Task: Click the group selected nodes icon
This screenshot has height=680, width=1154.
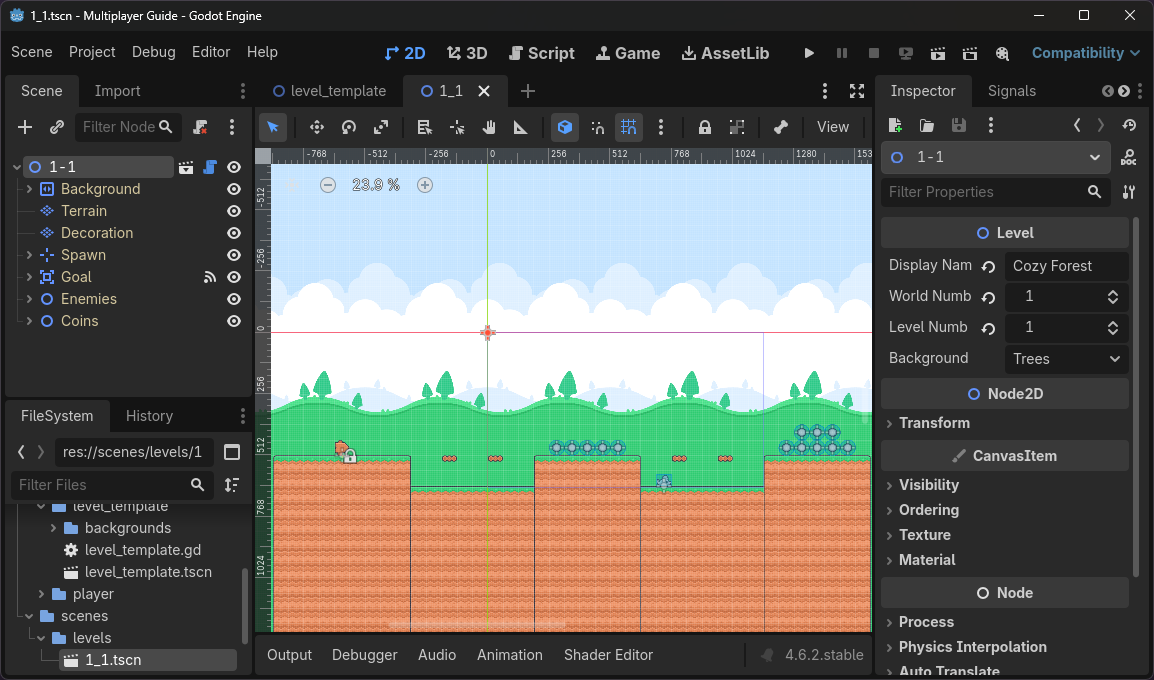Action: click(737, 127)
